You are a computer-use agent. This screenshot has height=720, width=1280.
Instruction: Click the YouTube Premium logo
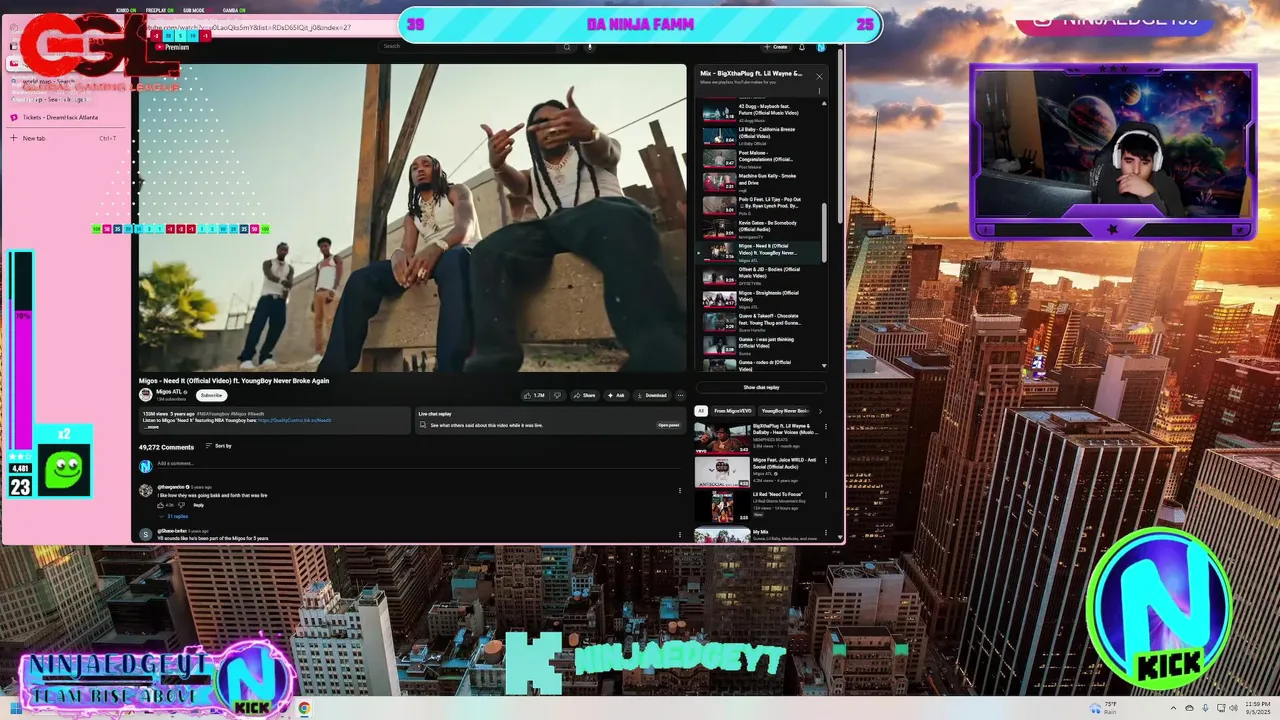click(174, 47)
